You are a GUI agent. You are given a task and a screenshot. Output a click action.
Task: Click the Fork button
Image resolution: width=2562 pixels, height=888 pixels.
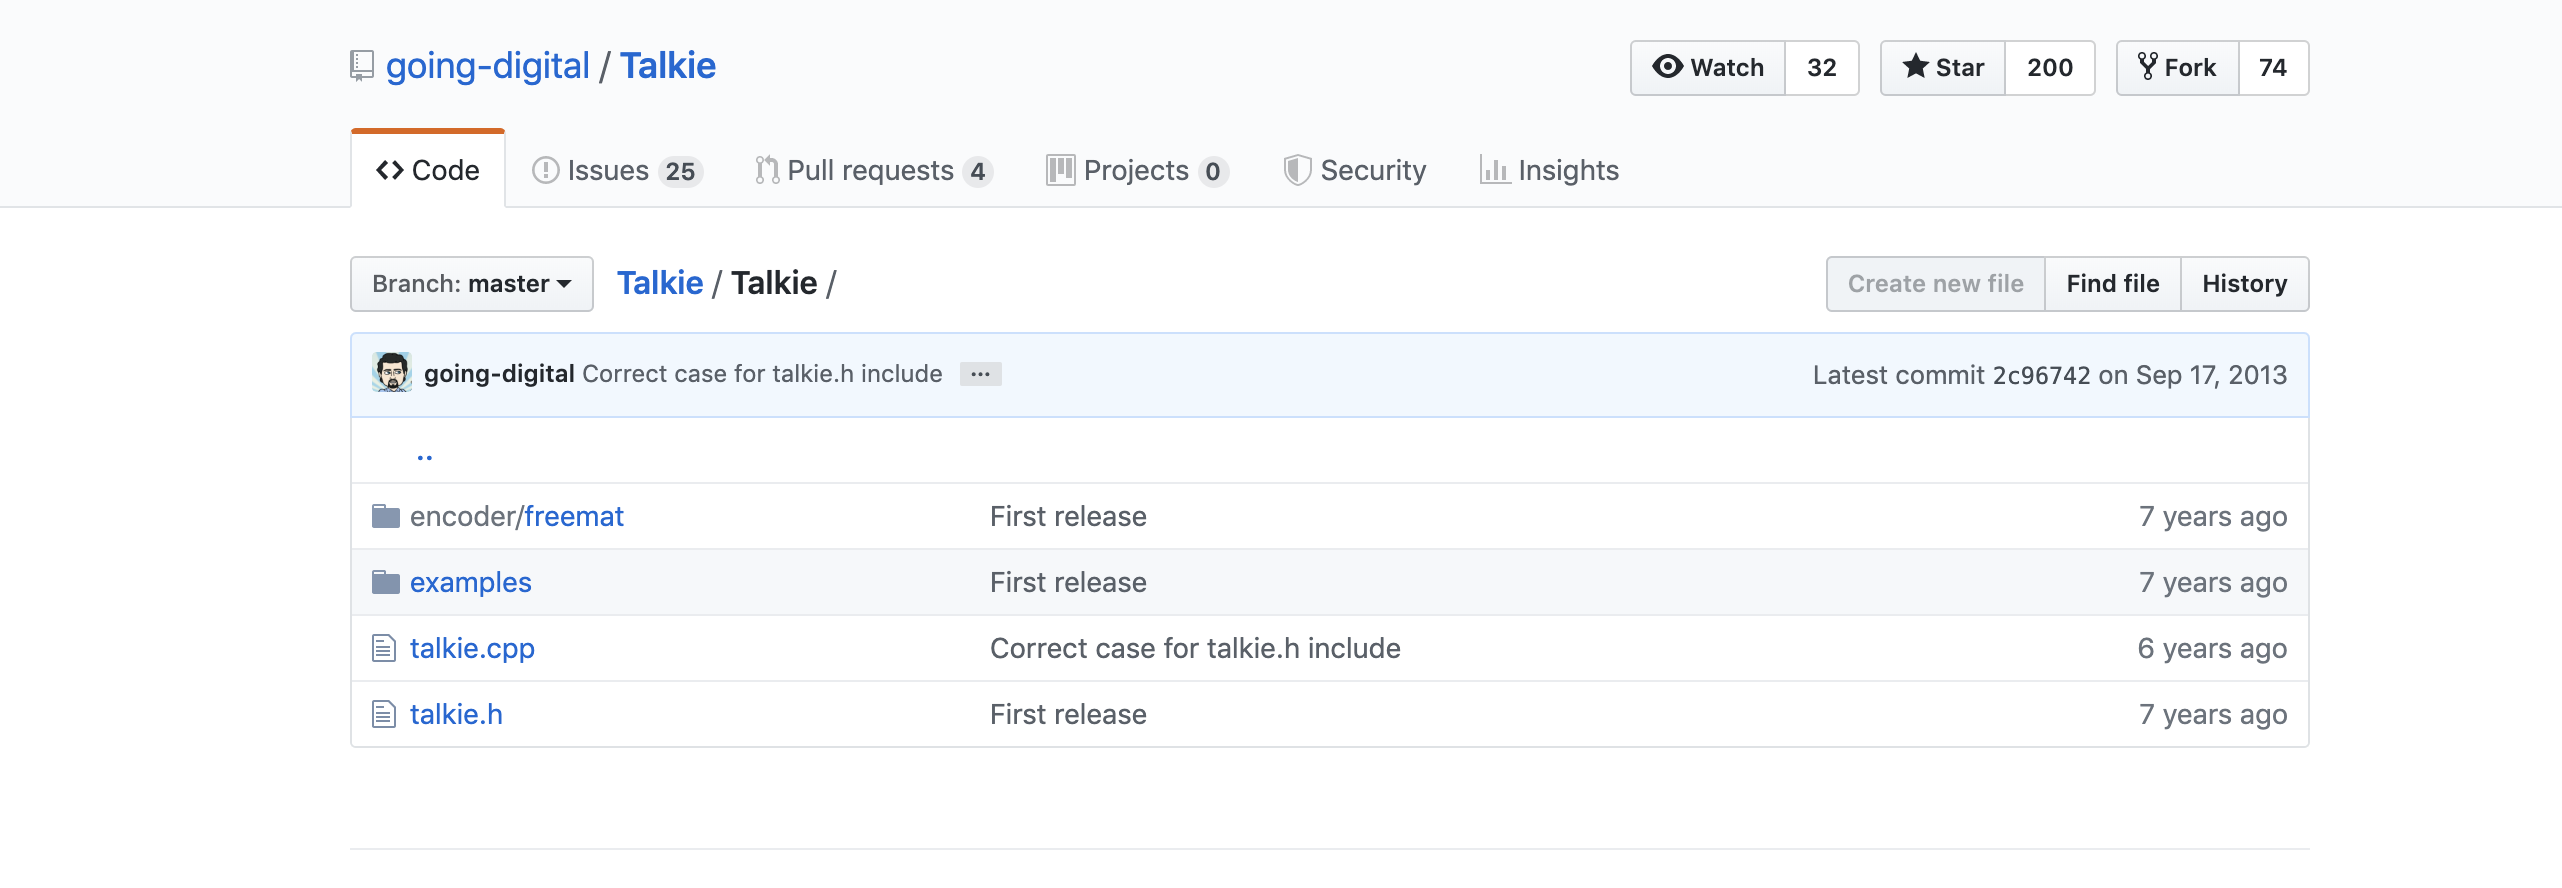pos(2178,68)
